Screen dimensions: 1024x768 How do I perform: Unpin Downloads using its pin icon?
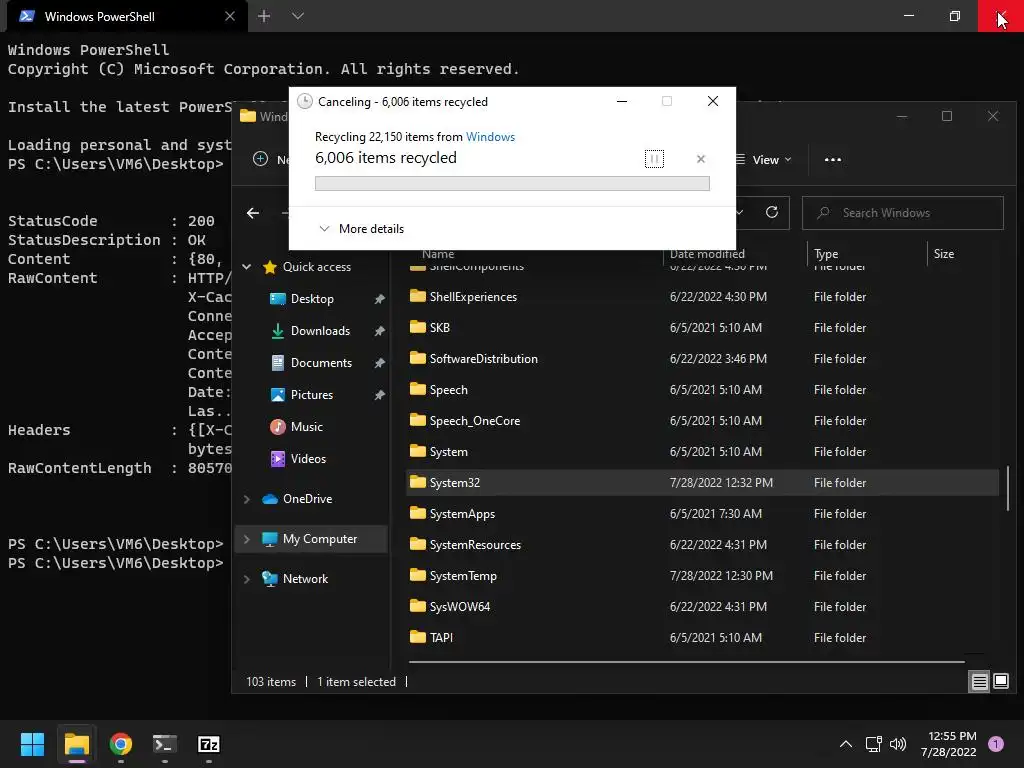click(x=379, y=331)
